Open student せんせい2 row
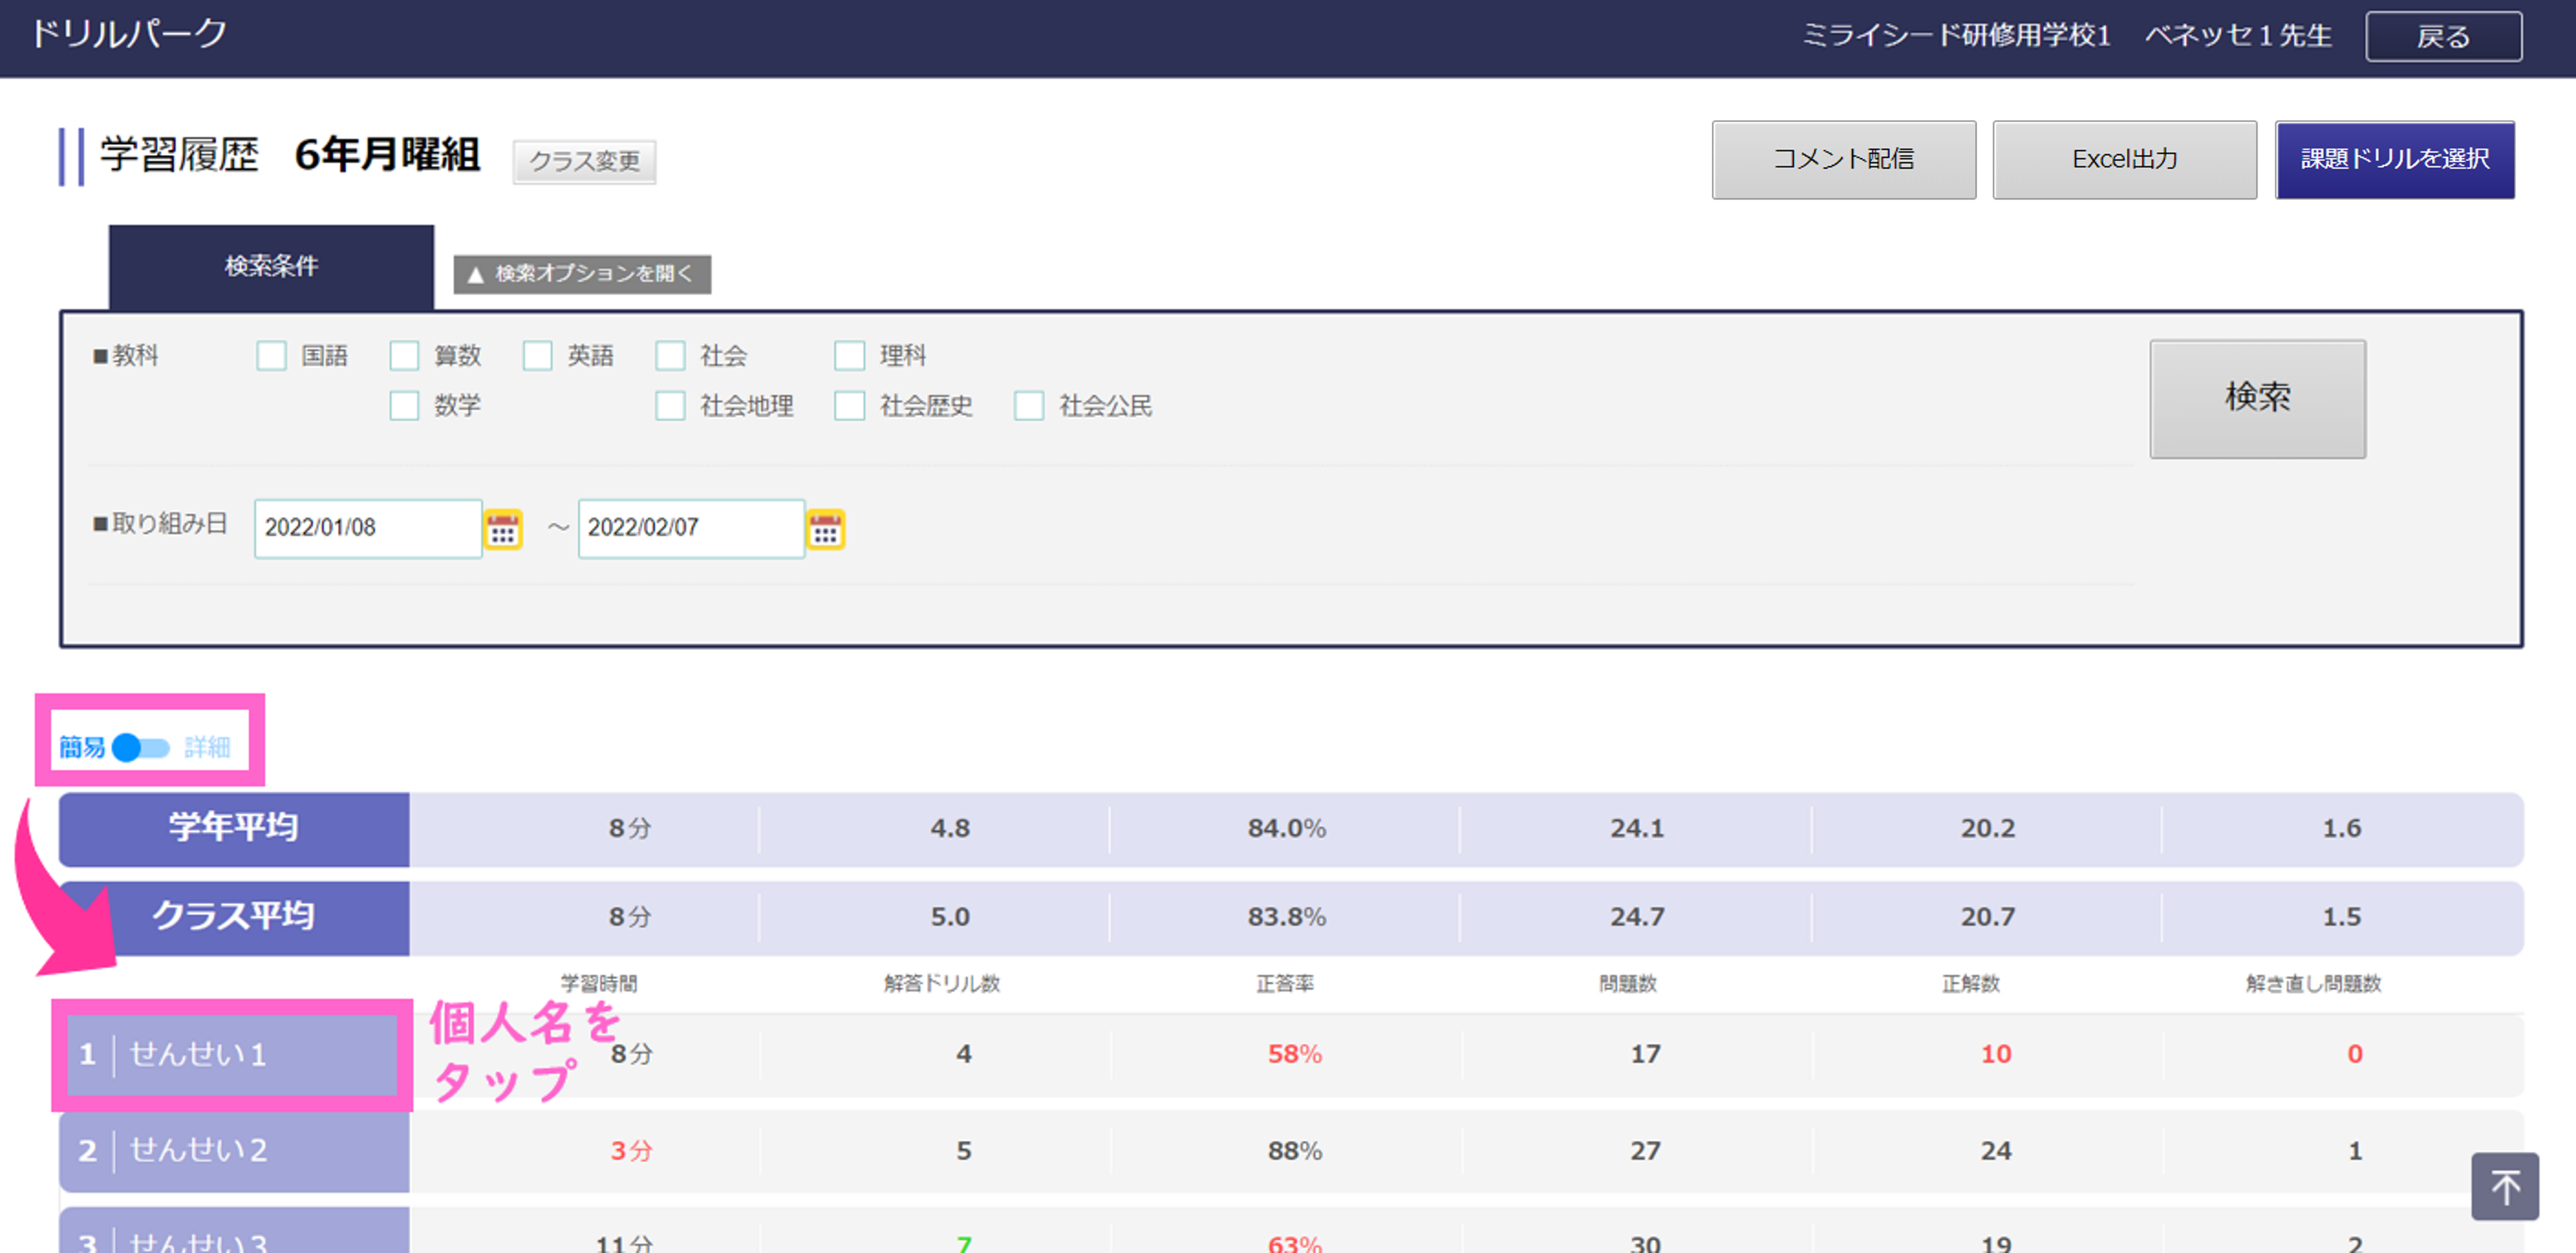Image resolution: width=2576 pixels, height=1253 pixels. tap(233, 1150)
